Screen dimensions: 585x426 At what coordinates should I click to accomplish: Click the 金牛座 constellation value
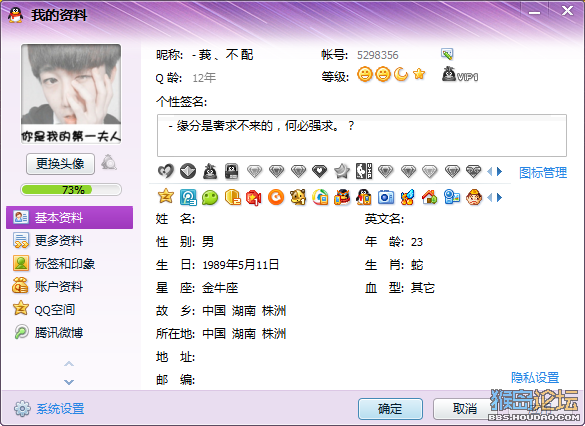click(220, 288)
